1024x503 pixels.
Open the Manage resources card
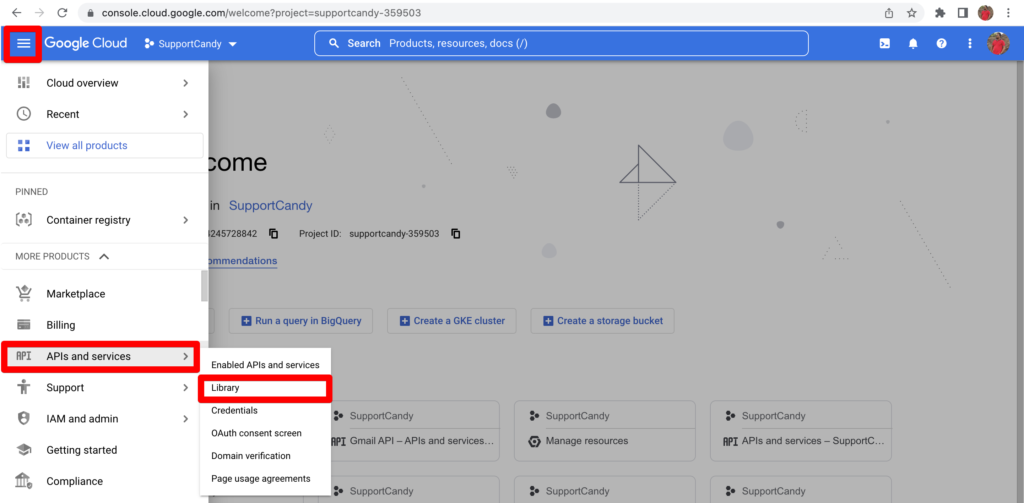coord(605,429)
